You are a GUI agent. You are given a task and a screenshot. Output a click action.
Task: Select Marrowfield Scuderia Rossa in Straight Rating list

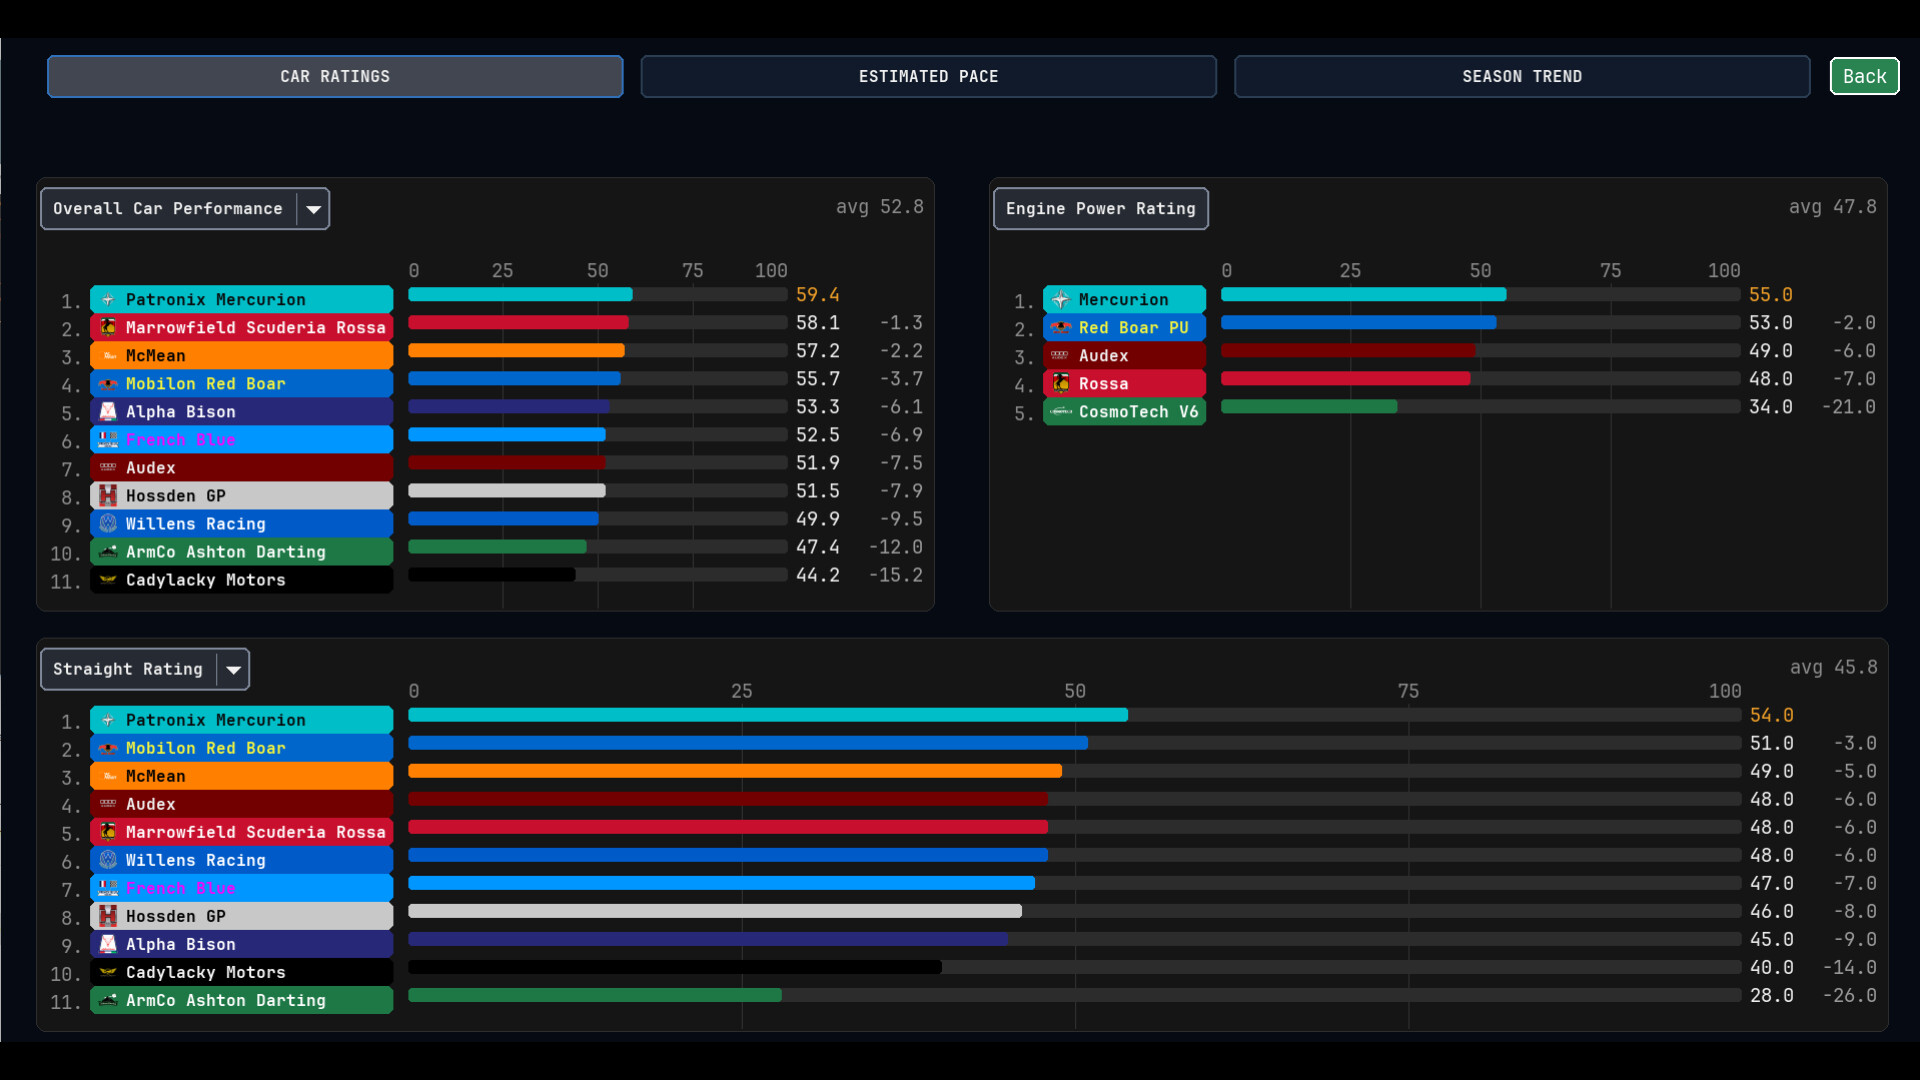242,832
